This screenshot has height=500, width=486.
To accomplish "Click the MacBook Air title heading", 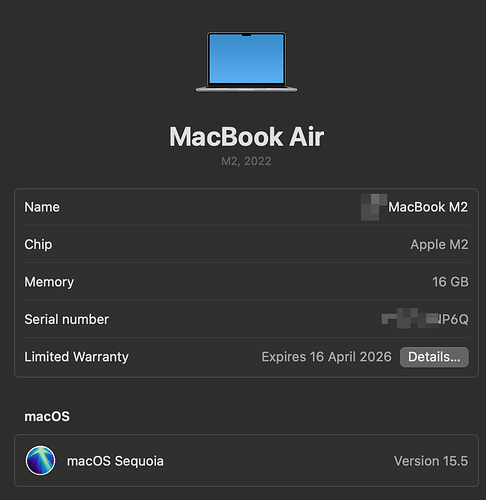I will (x=246, y=137).
